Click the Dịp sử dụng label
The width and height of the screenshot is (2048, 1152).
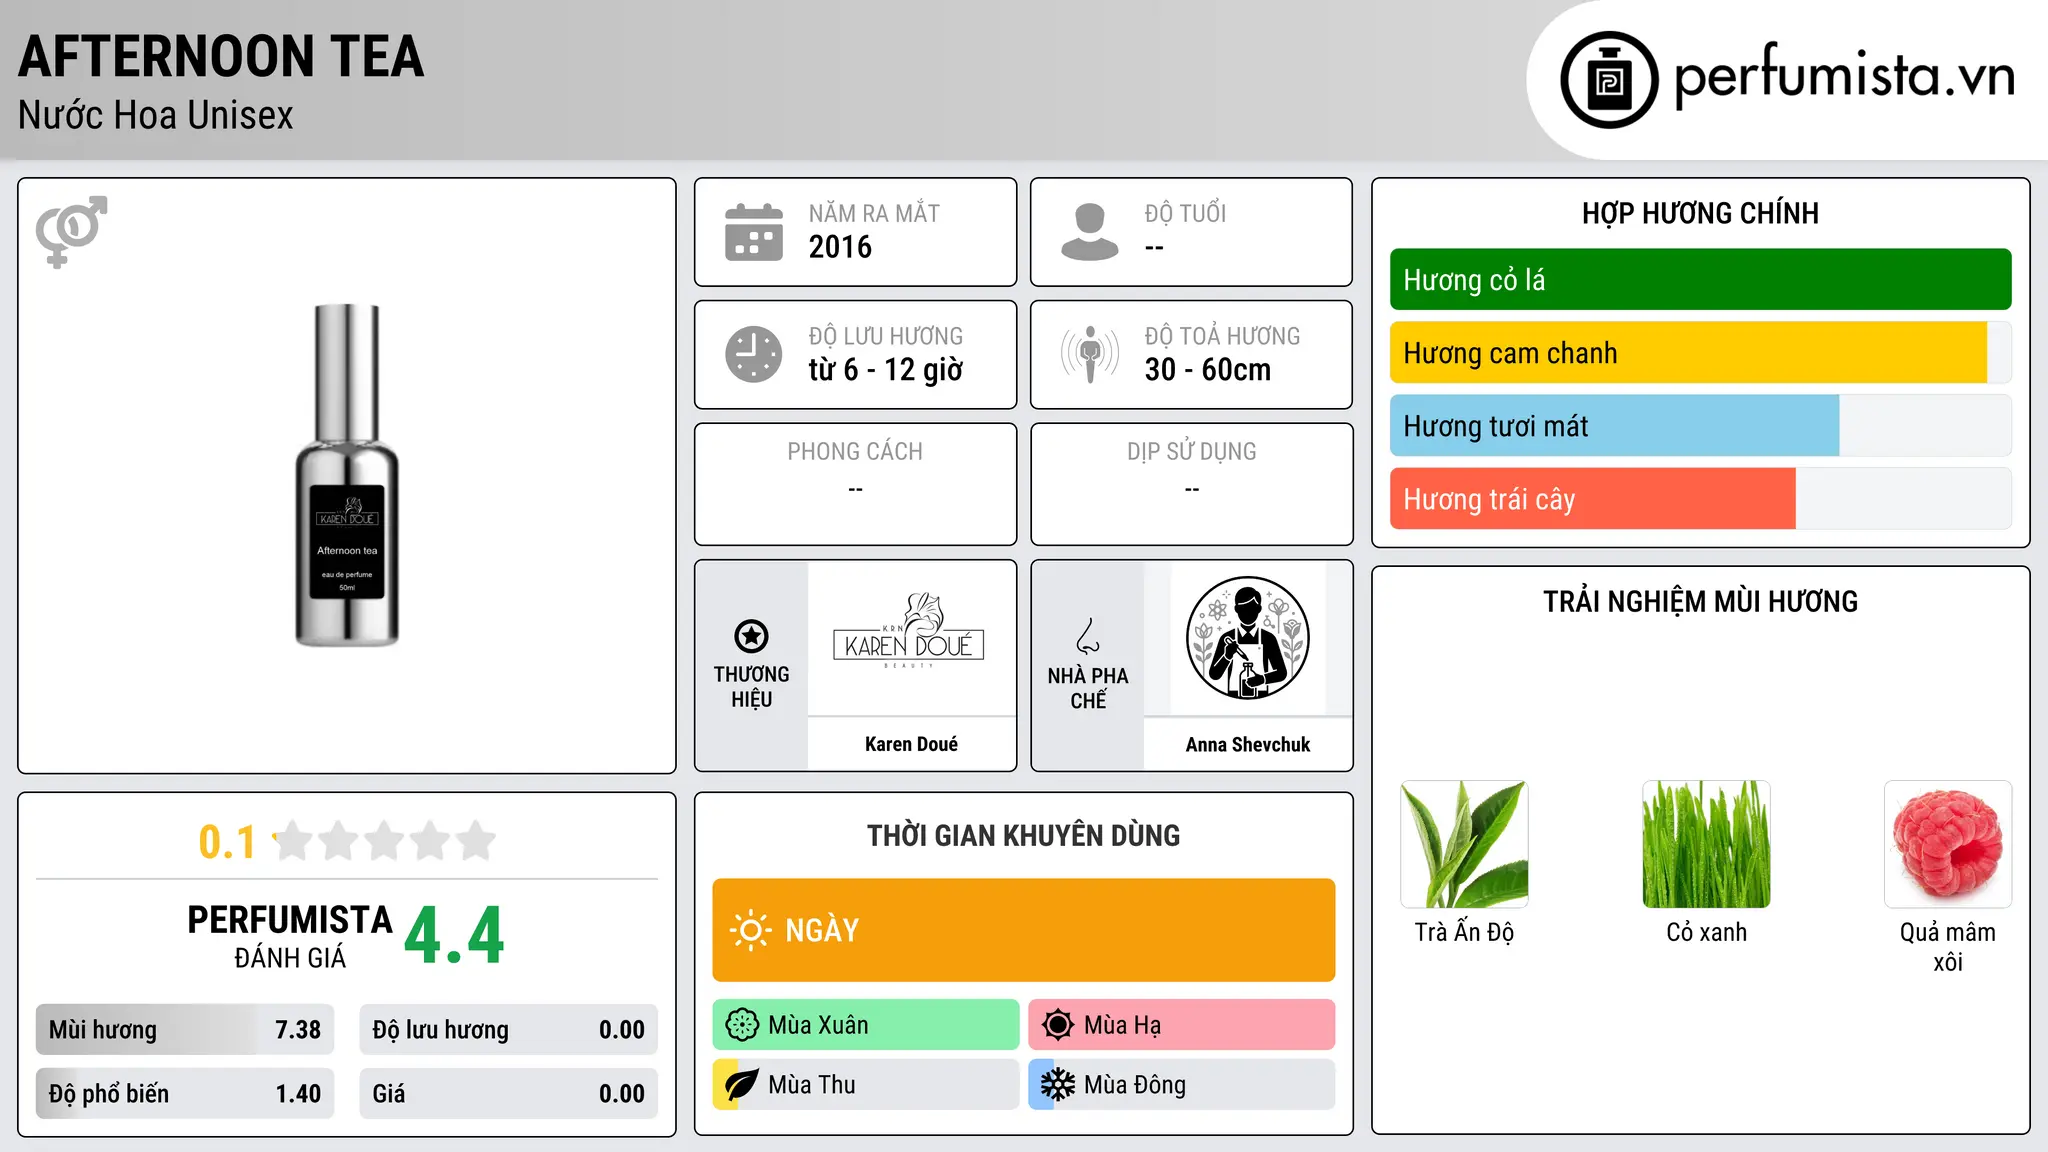point(1192,452)
